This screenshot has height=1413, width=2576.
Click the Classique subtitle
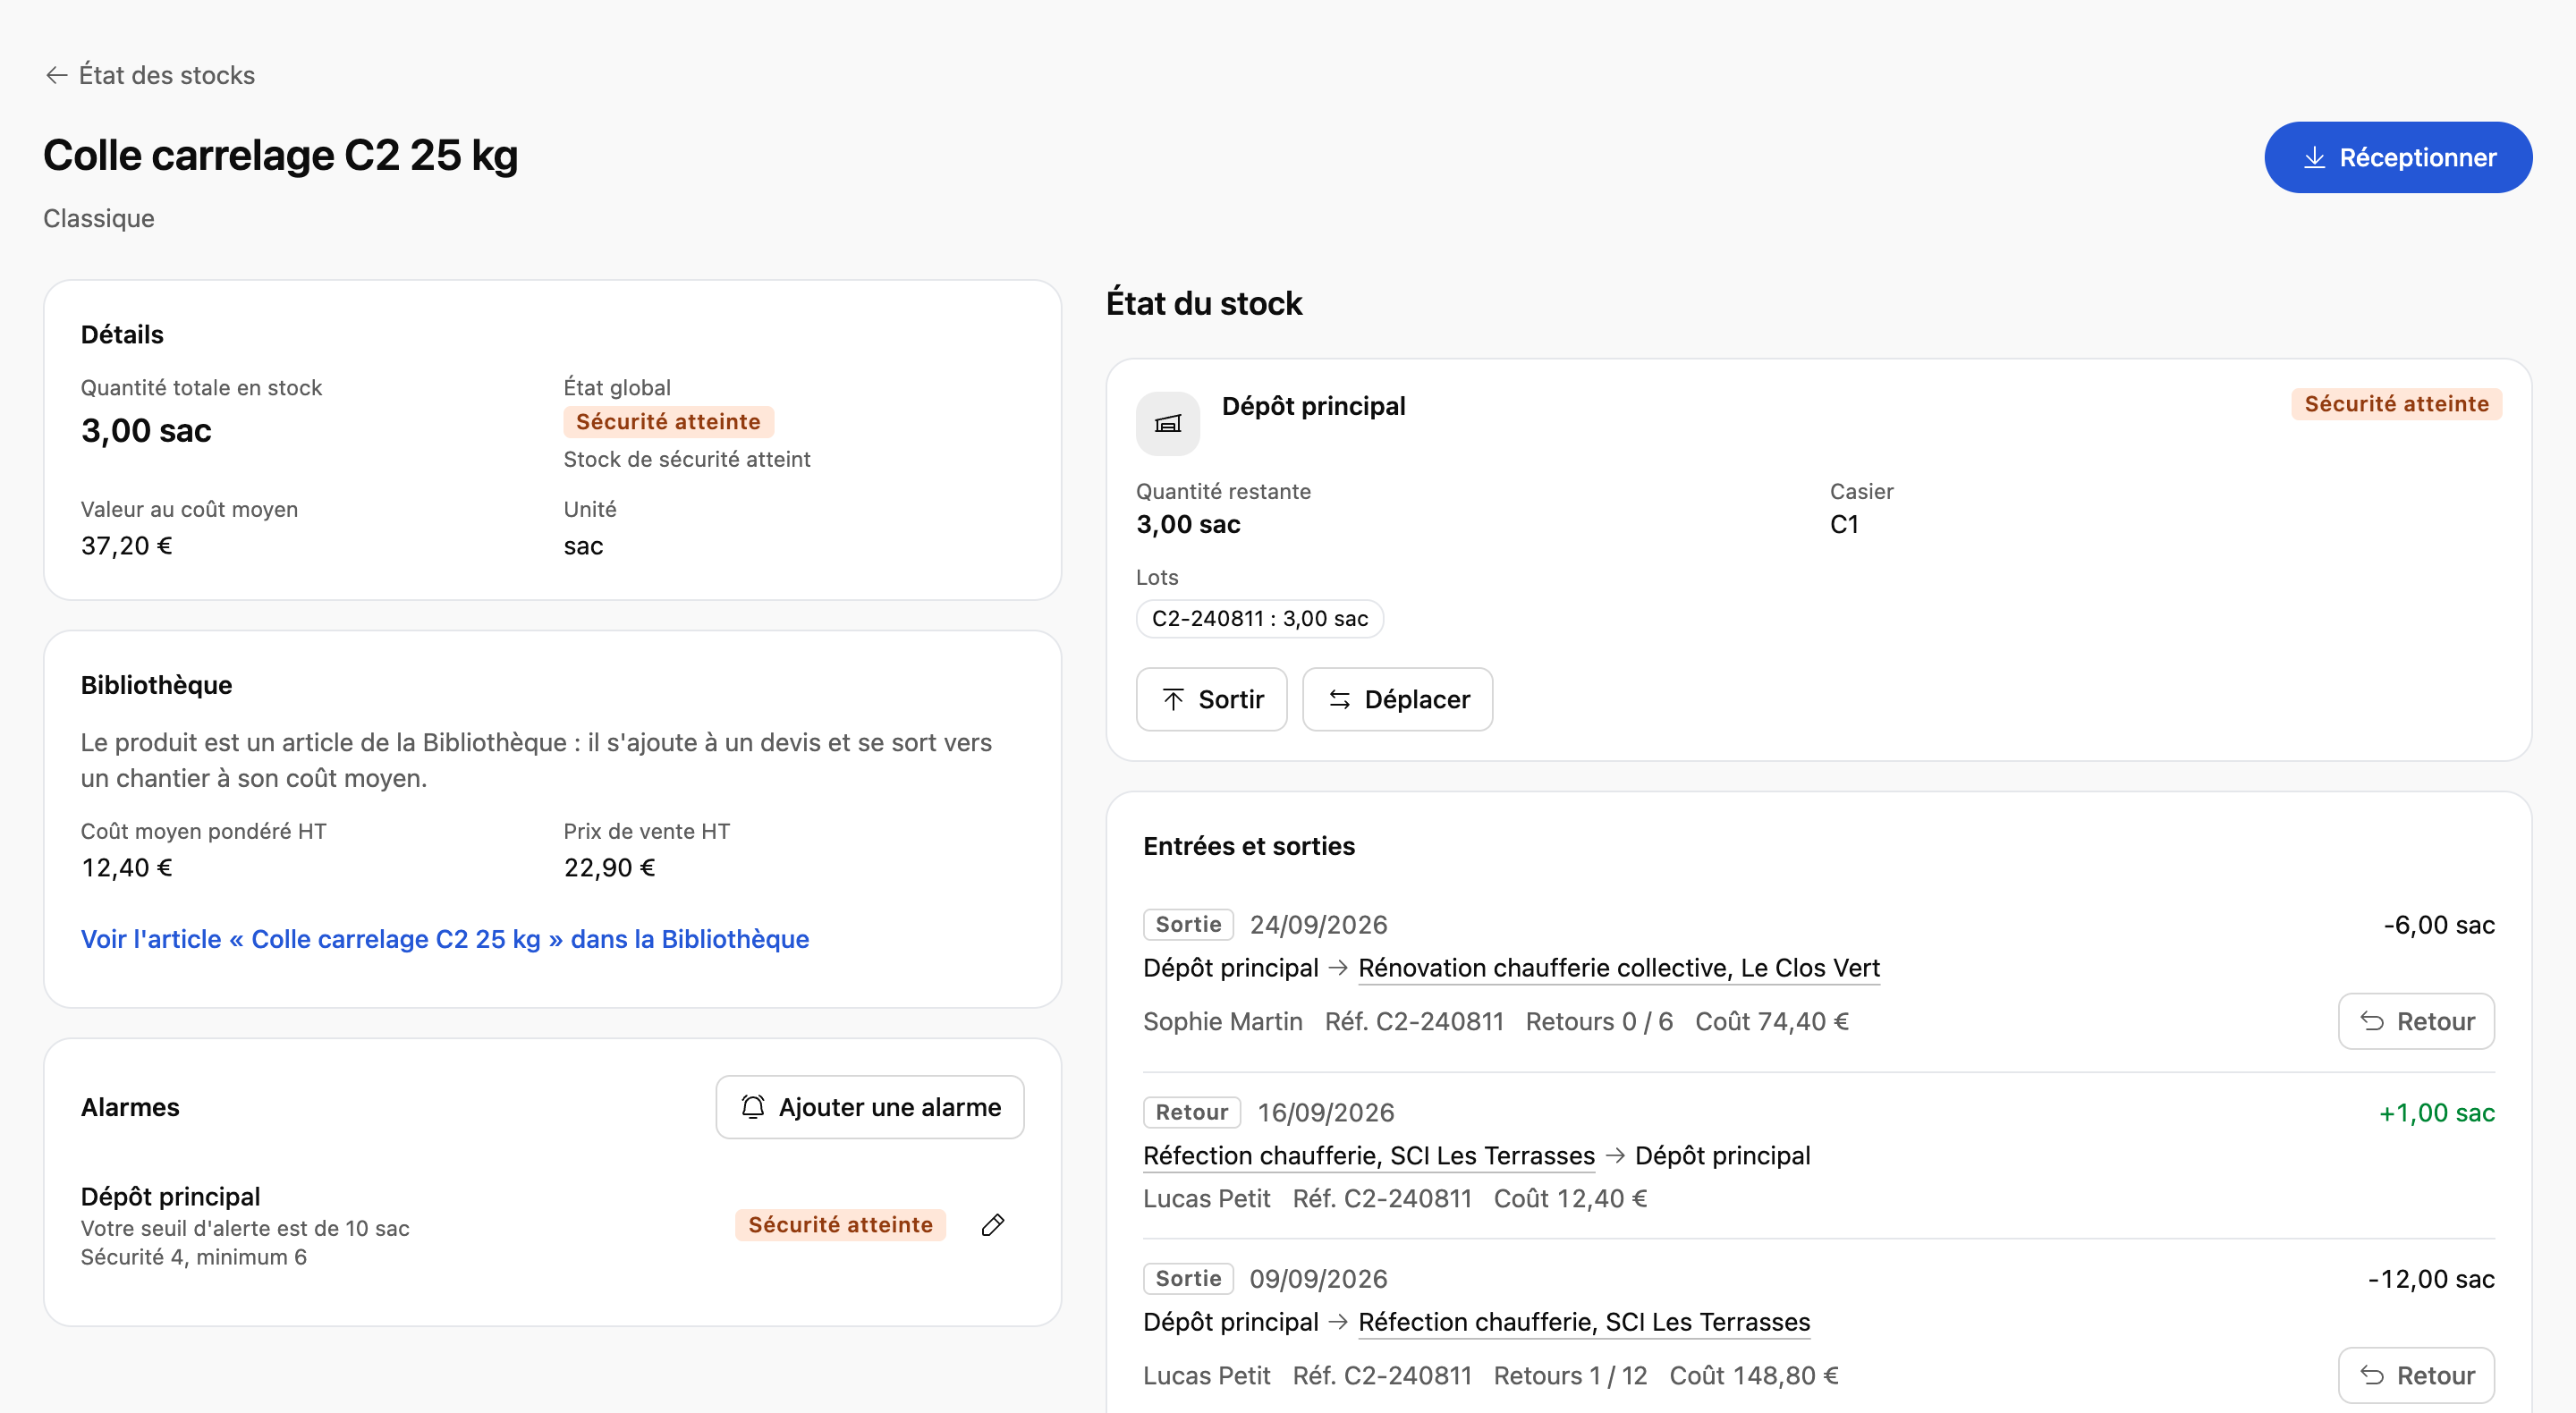point(99,218)
